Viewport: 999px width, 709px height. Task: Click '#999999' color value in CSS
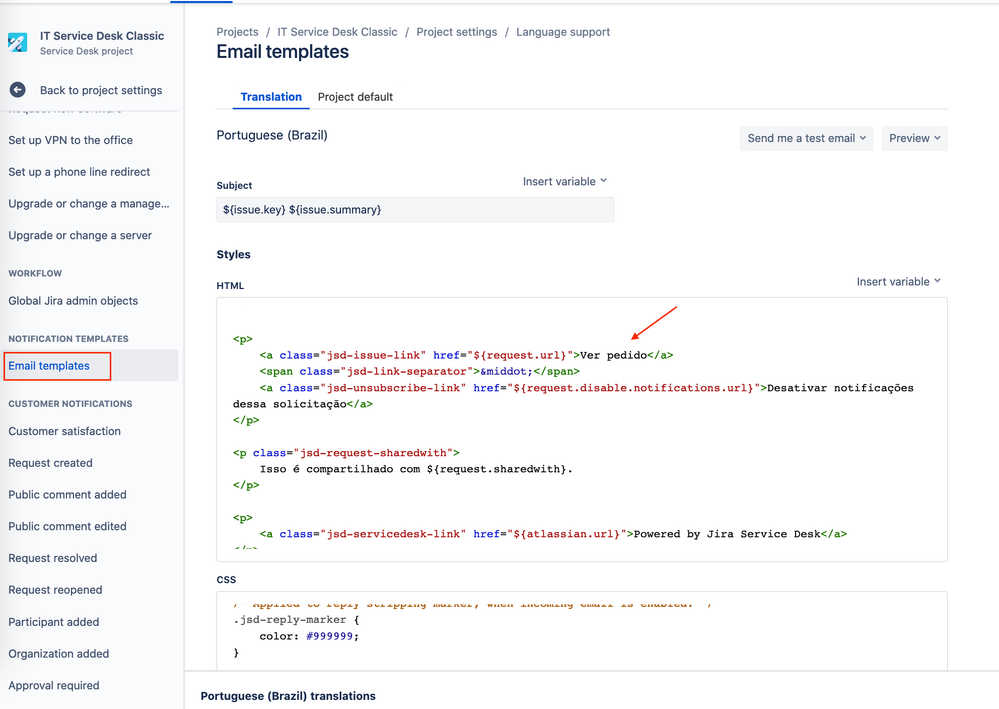[329, 636]
